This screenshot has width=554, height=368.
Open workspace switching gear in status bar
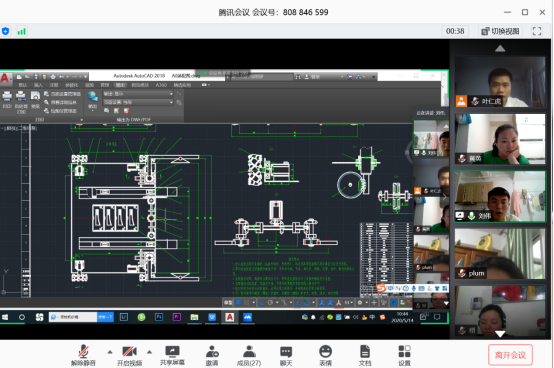point(360,303)
